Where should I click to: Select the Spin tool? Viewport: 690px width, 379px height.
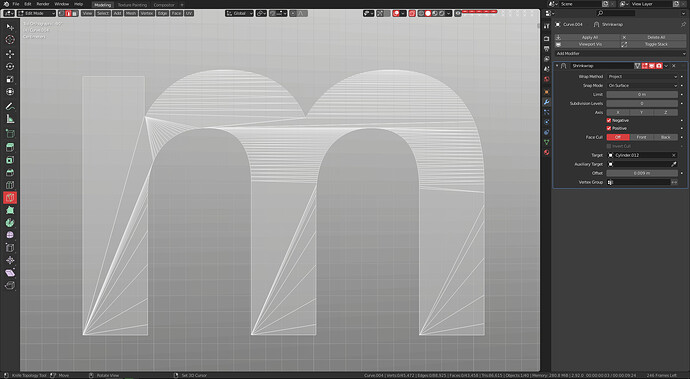(10, 223)
